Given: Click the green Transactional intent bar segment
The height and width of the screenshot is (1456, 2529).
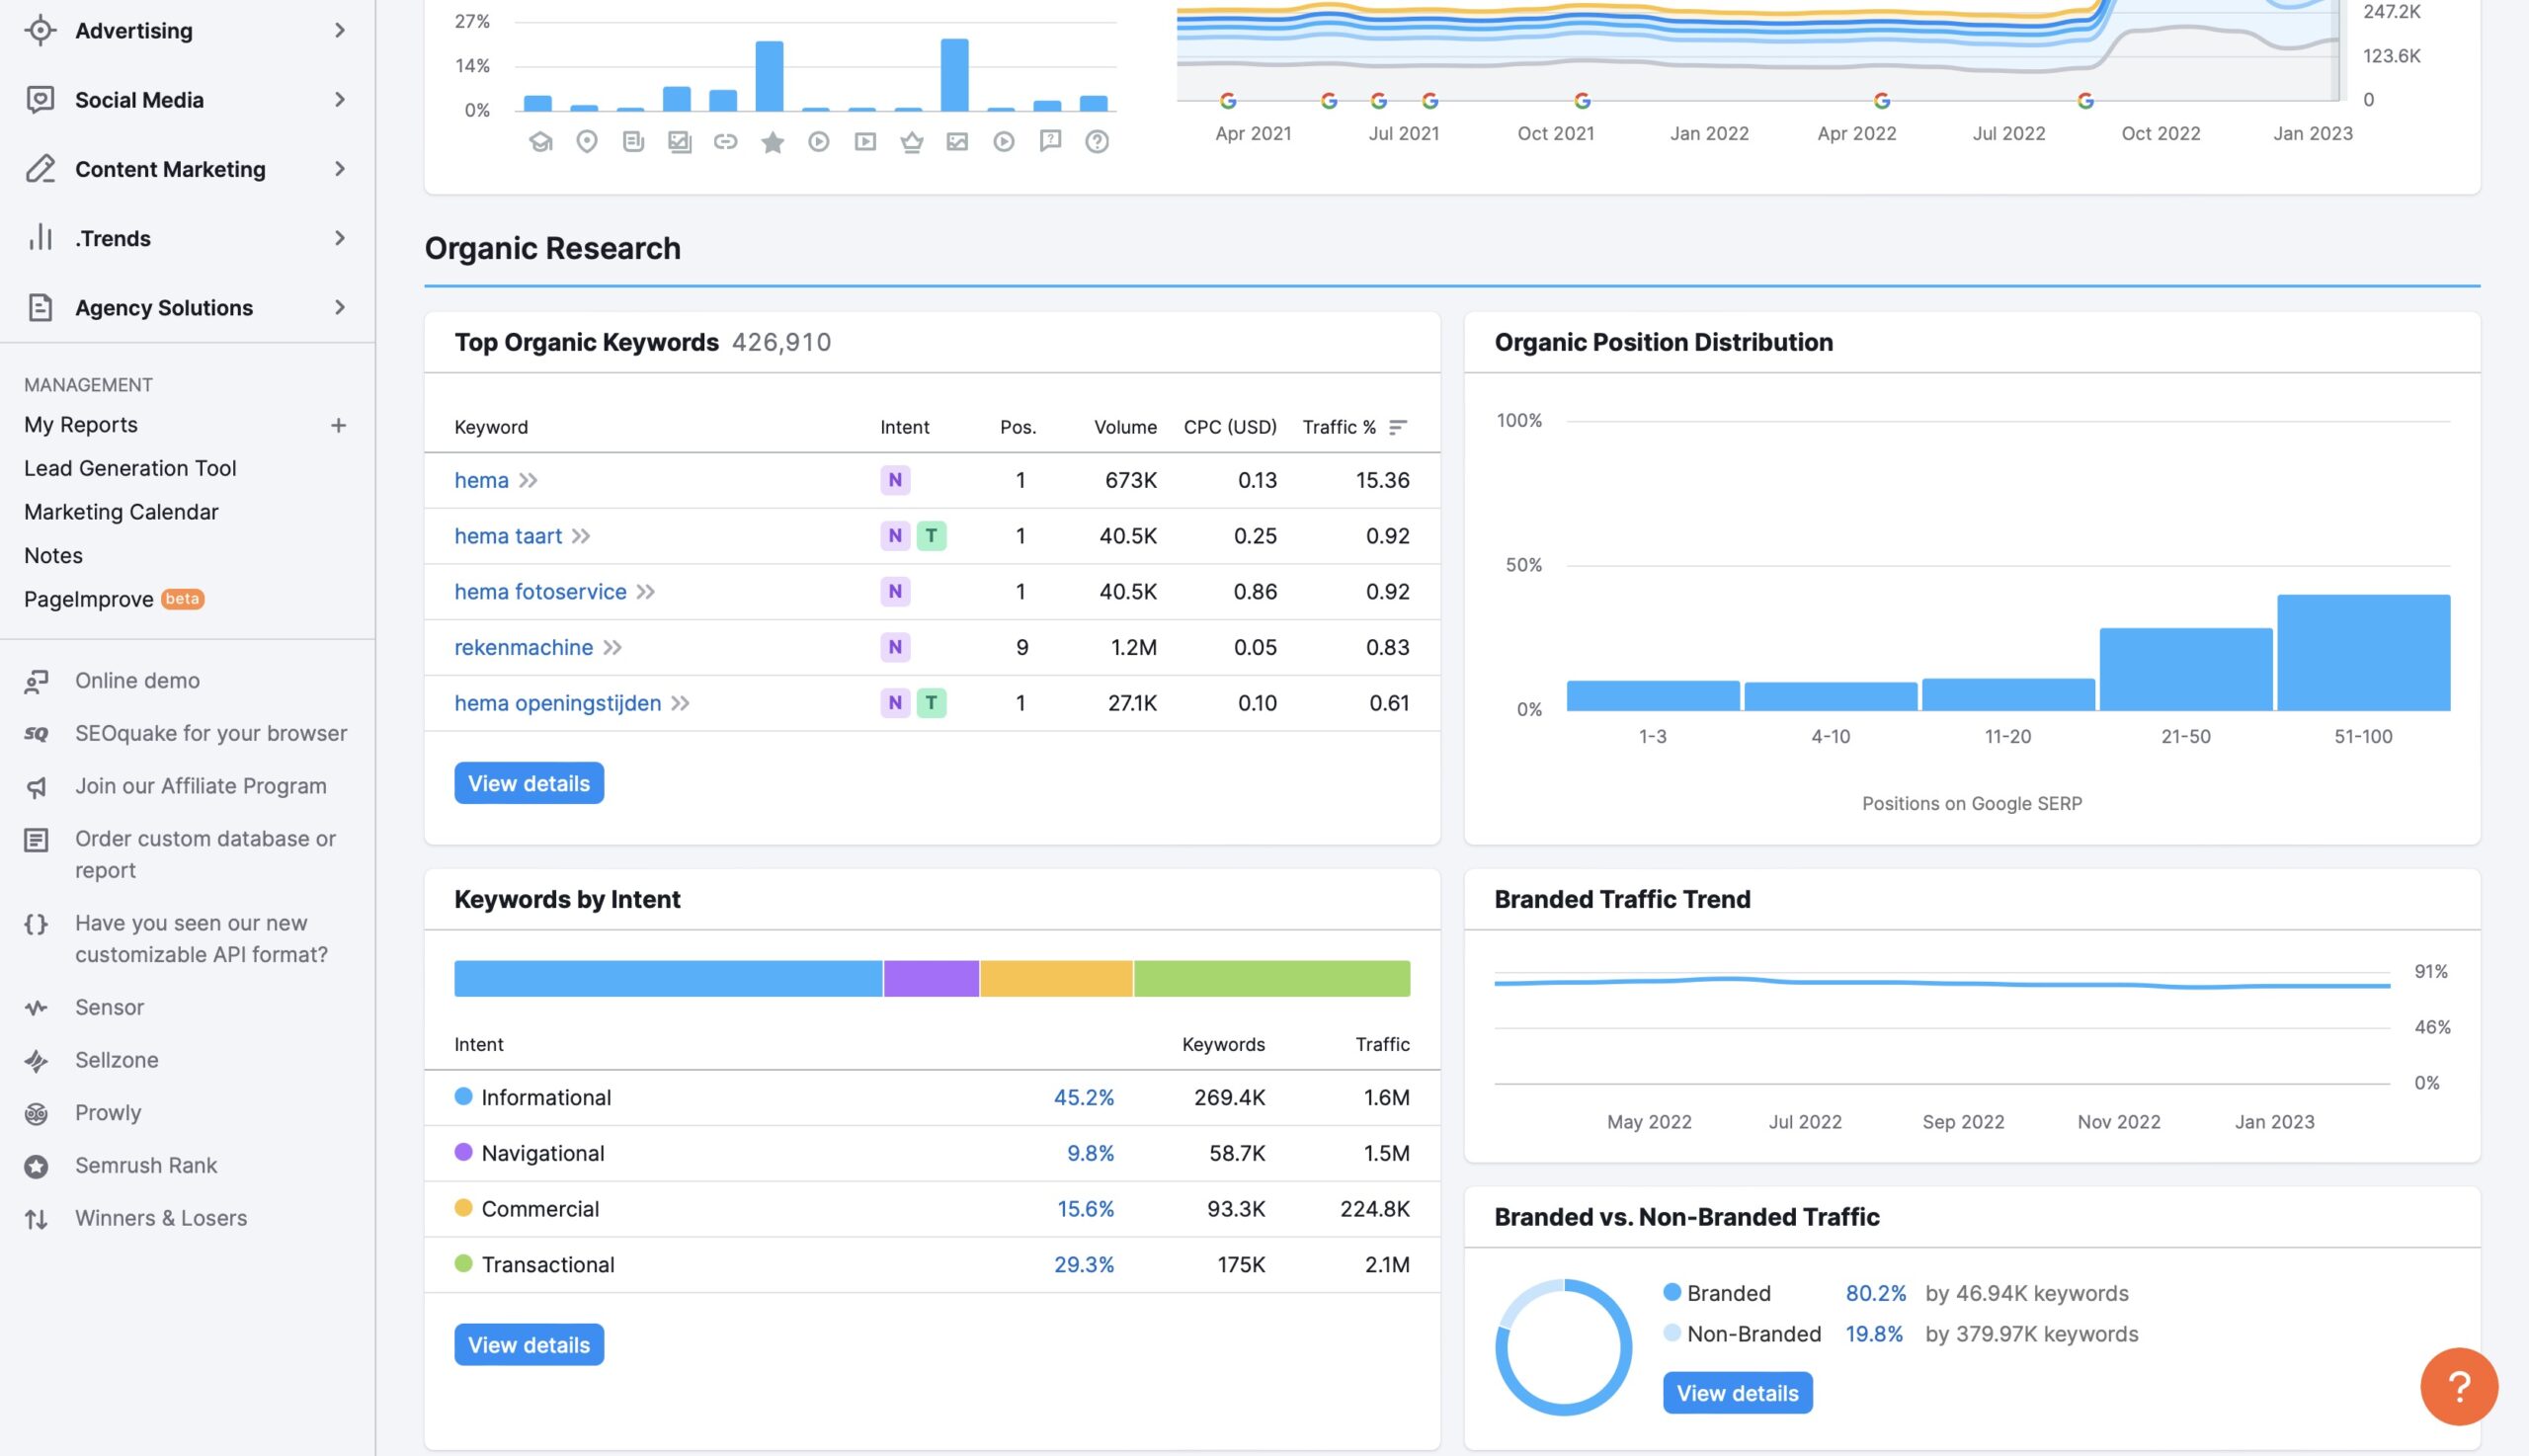Looking at the screenshot, I should pos(1272,979).
